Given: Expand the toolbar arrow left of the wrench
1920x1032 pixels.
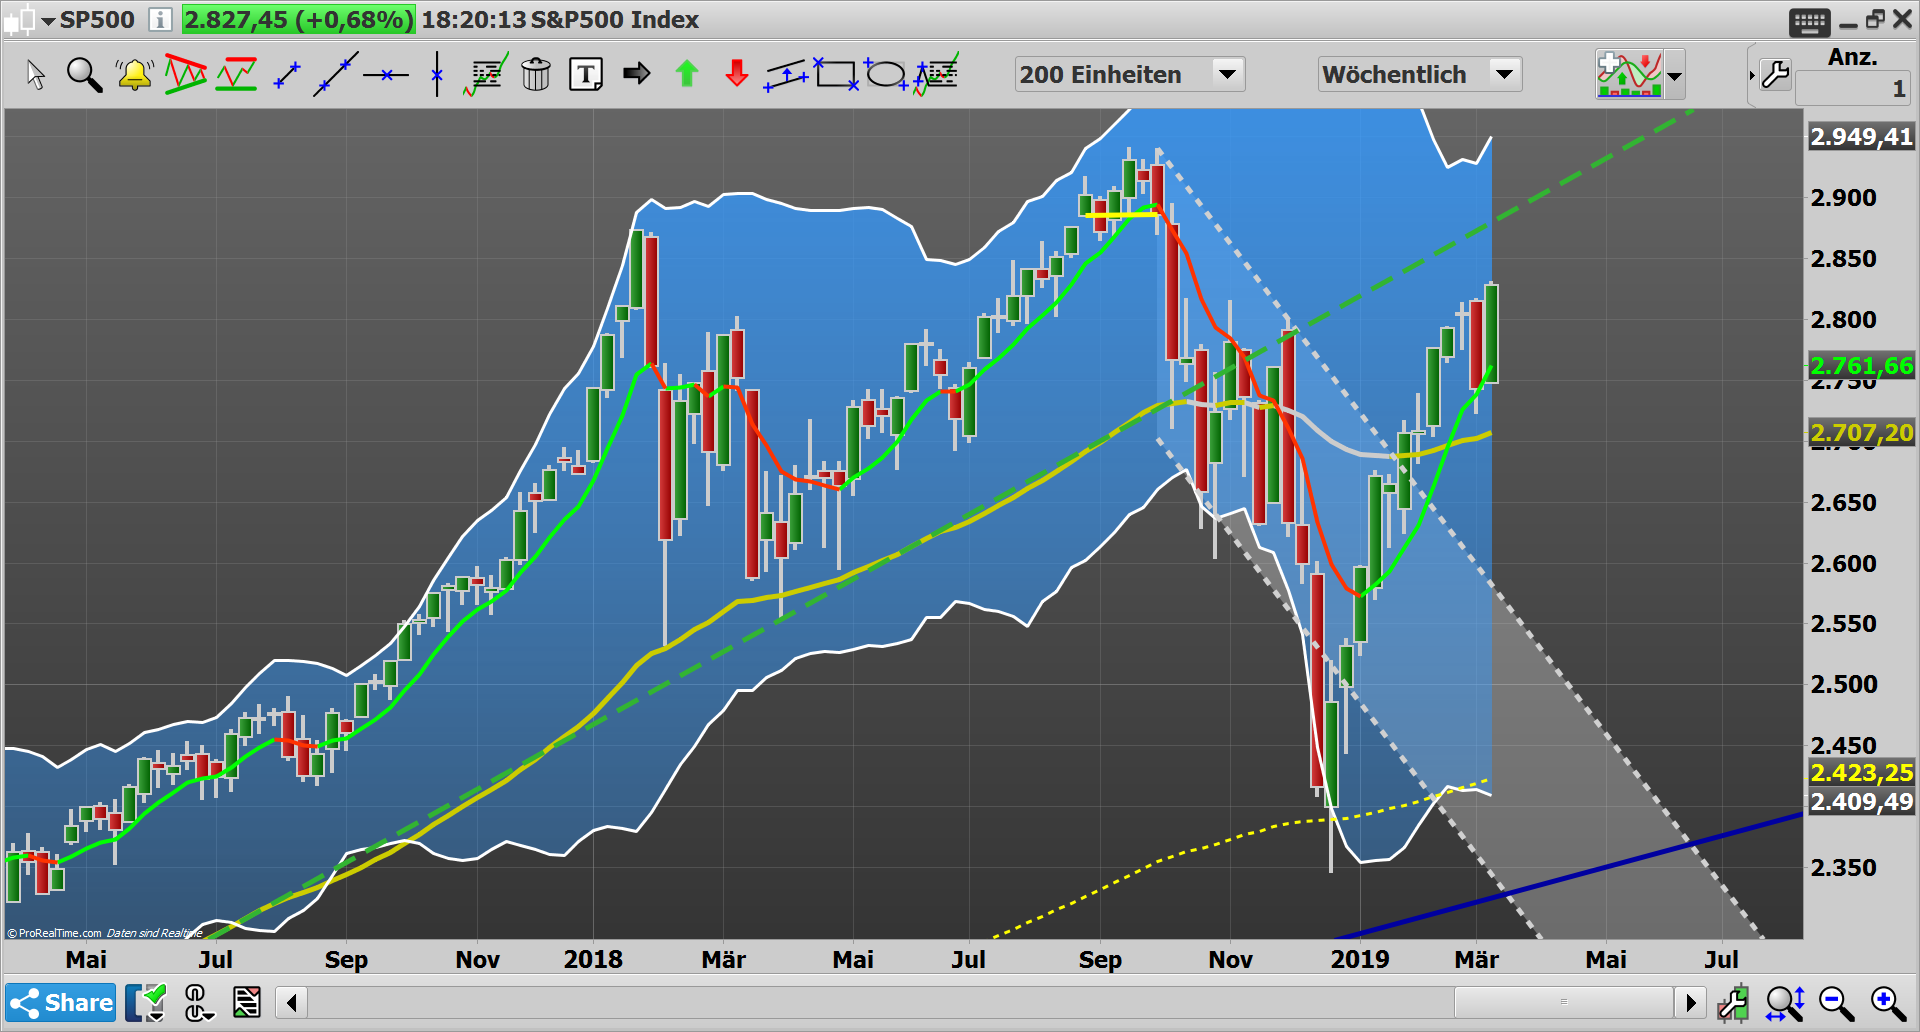Looking at the screenshot, I should click(x=1752, y=75).
